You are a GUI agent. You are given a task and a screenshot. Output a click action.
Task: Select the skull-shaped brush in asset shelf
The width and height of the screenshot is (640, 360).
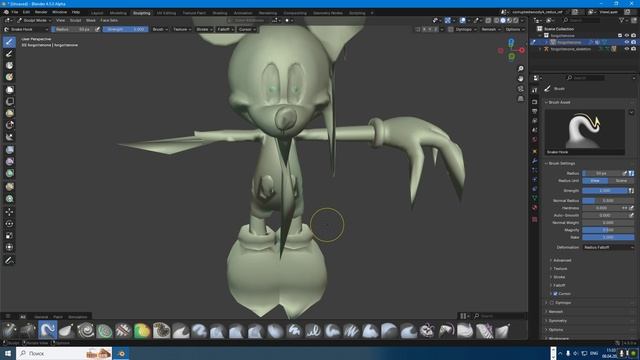click(x=427, y=330)
